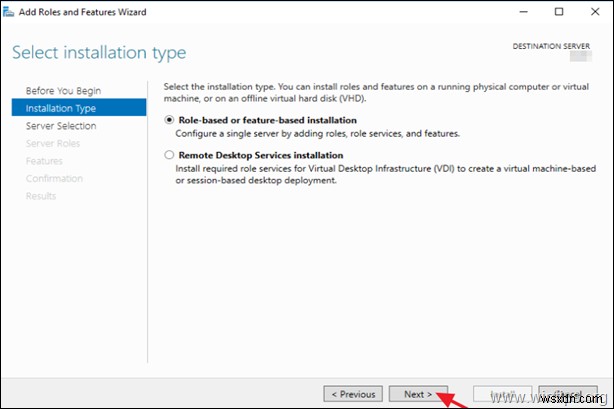
Task: Click the Select installation type heading
Action: (99, 52)
